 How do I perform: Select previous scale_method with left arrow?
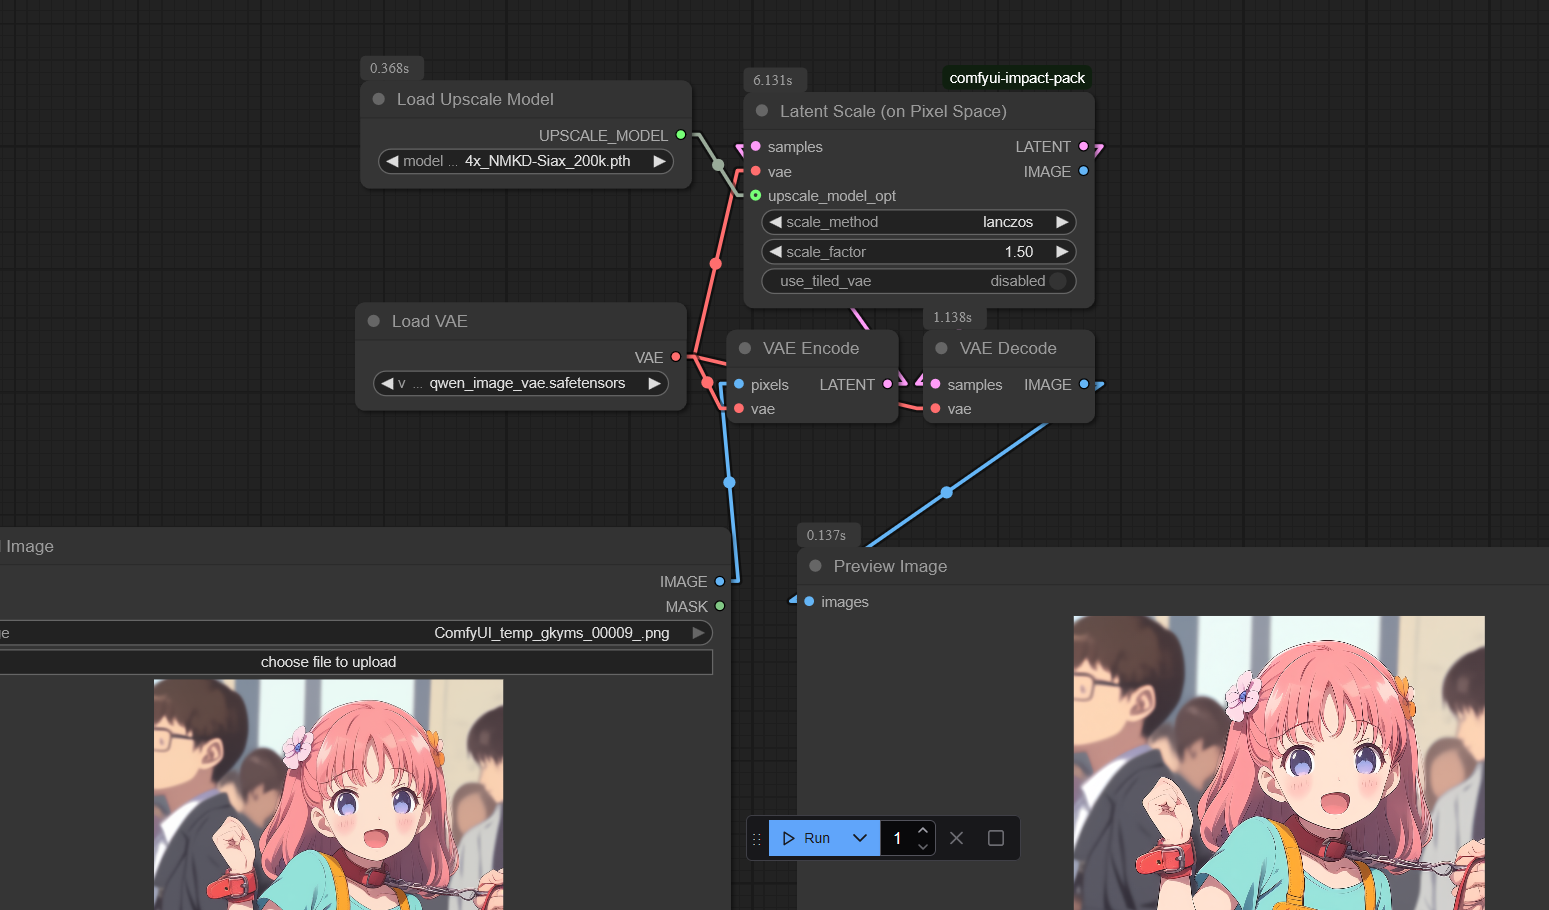[776, 222]
